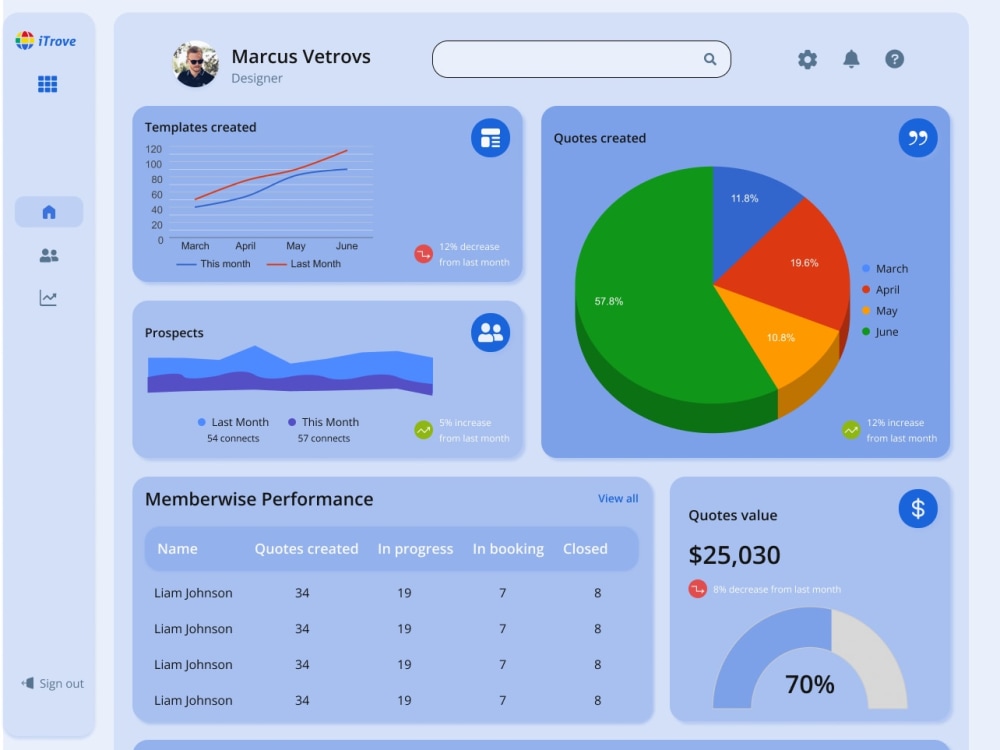The width and height of the screenshot is (1000, 750).
Task: Click the This month line legend
Action: [x=213, y=263]
